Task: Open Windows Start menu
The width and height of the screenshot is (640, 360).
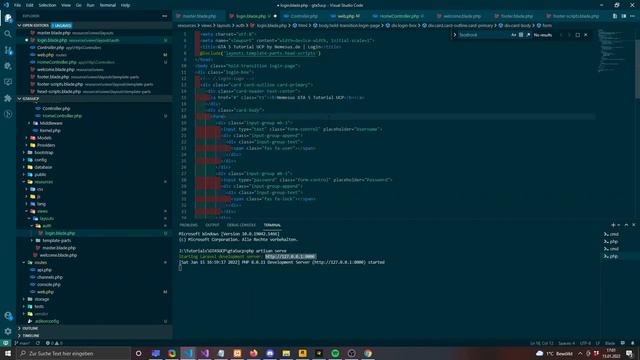Action: point(8,353)
